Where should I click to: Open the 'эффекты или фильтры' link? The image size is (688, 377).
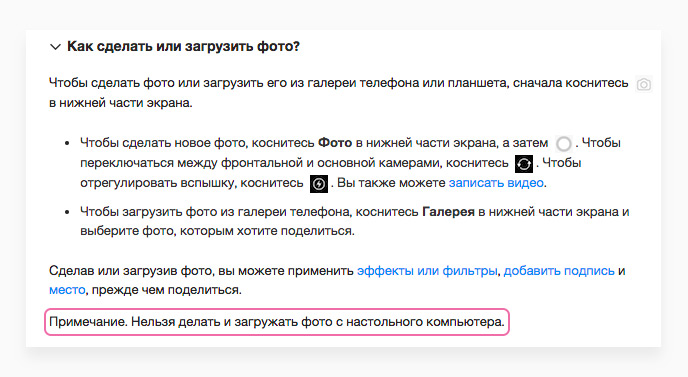[x=427, y=271]
